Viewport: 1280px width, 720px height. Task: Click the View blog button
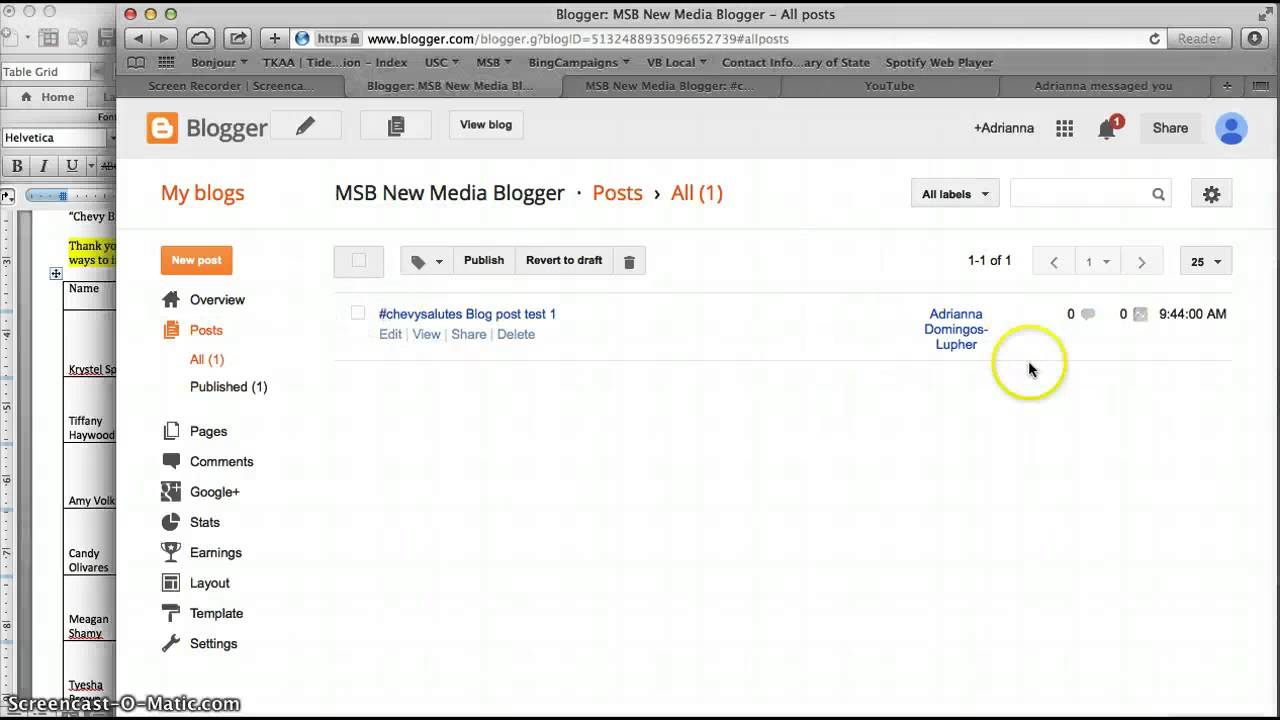point(486,125)
